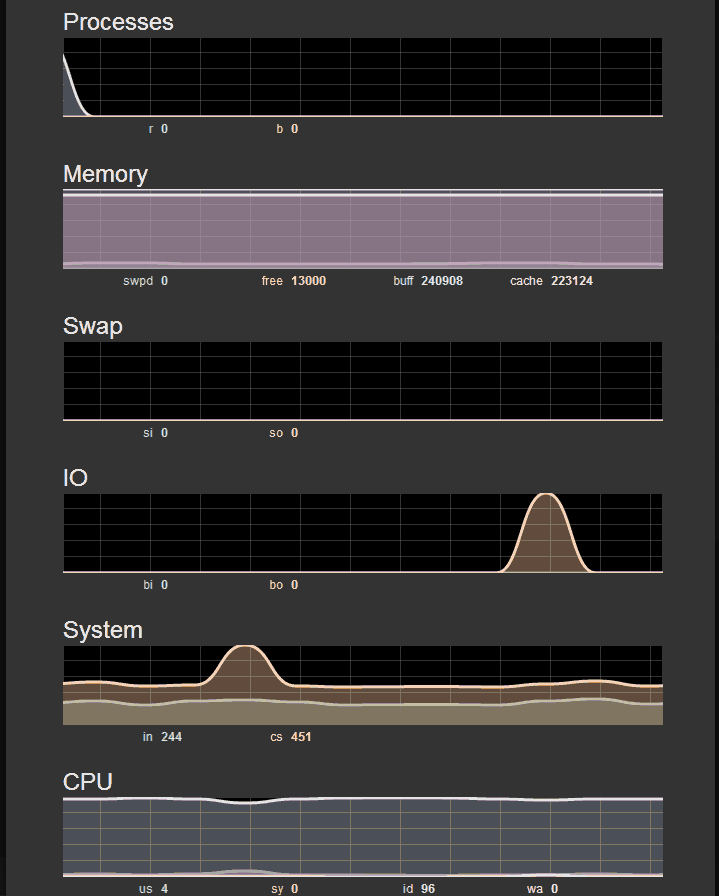Click the buff legend value 240908
719x896 pixels.
(x=441, y=281)
